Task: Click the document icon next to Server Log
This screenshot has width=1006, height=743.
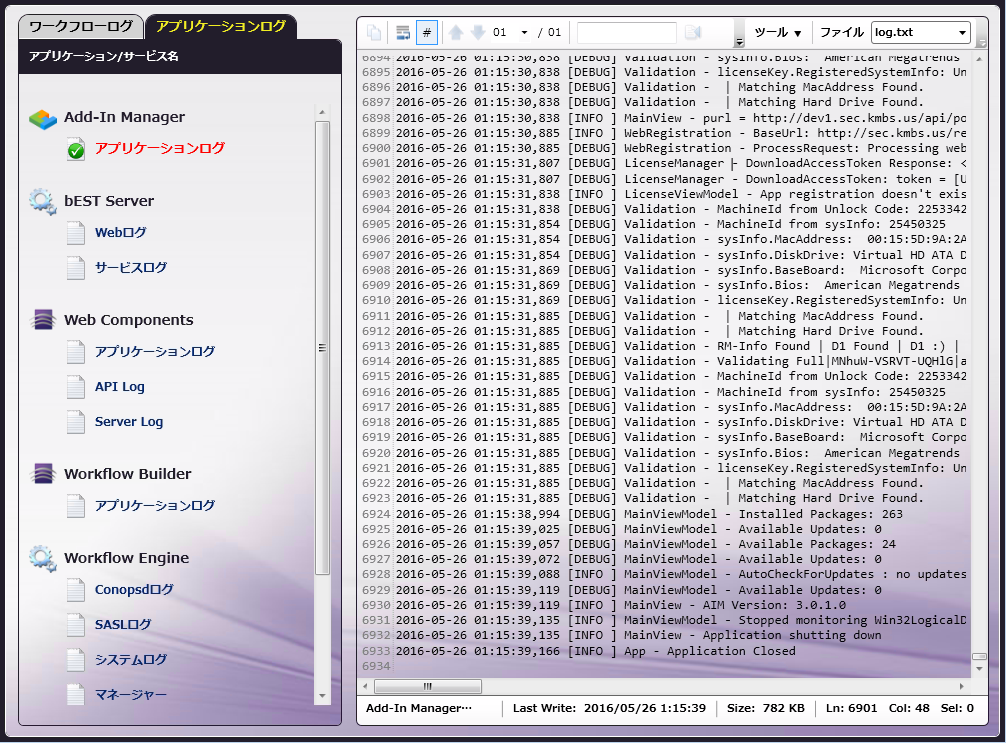Action: click(x=76, y=422)
